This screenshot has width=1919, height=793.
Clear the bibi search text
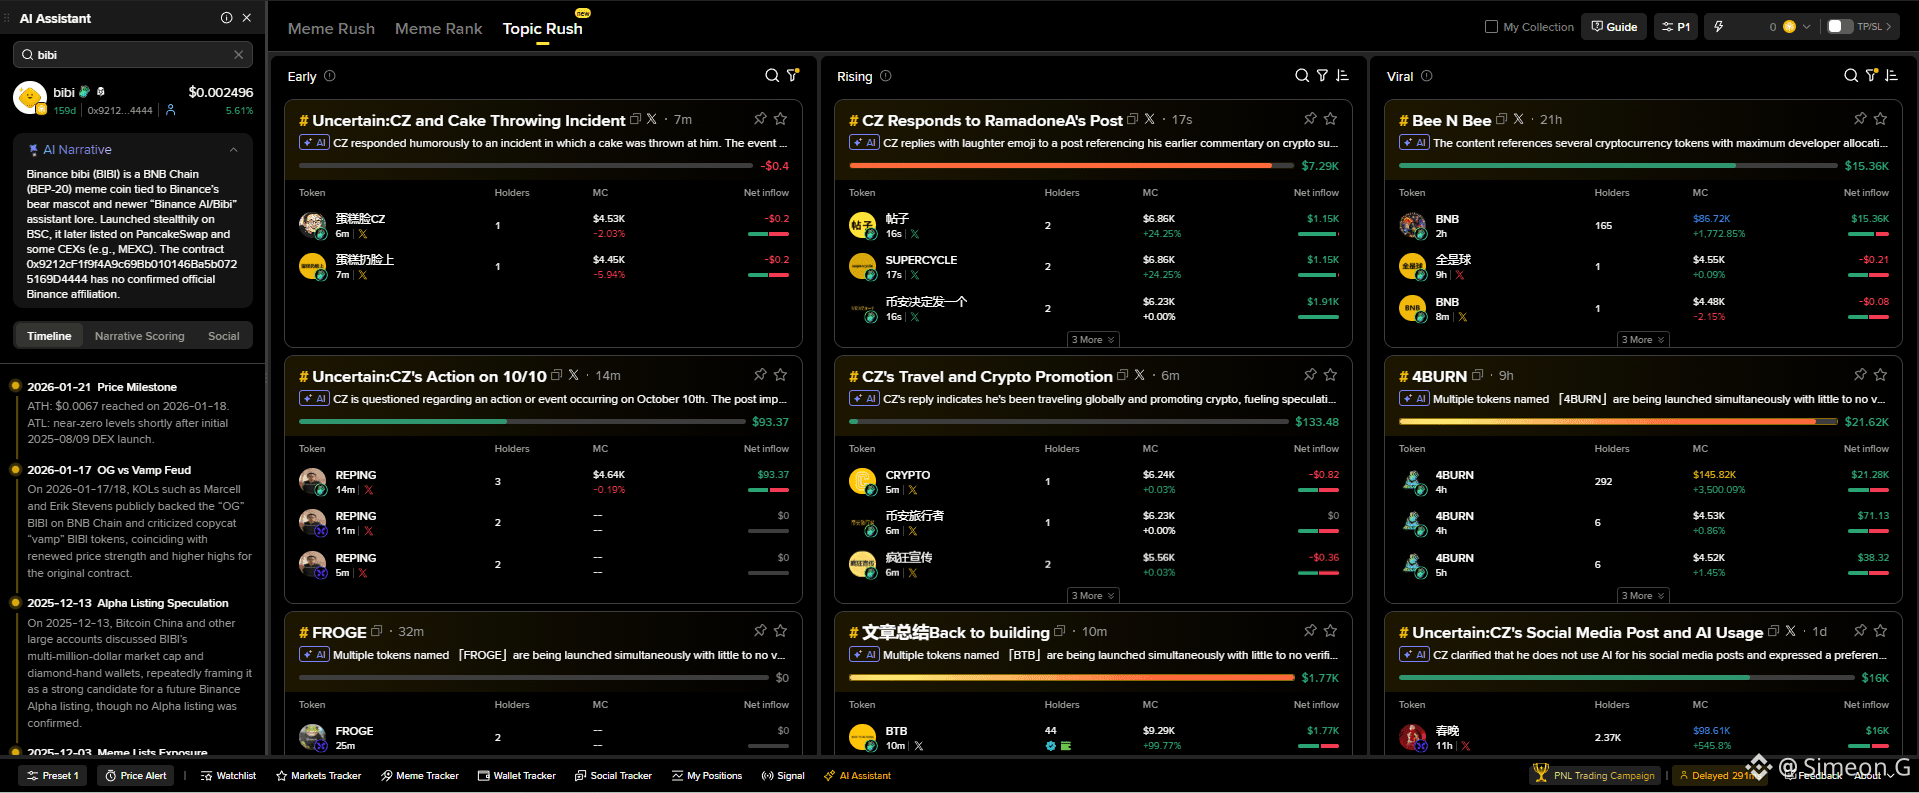coord(238,55)
